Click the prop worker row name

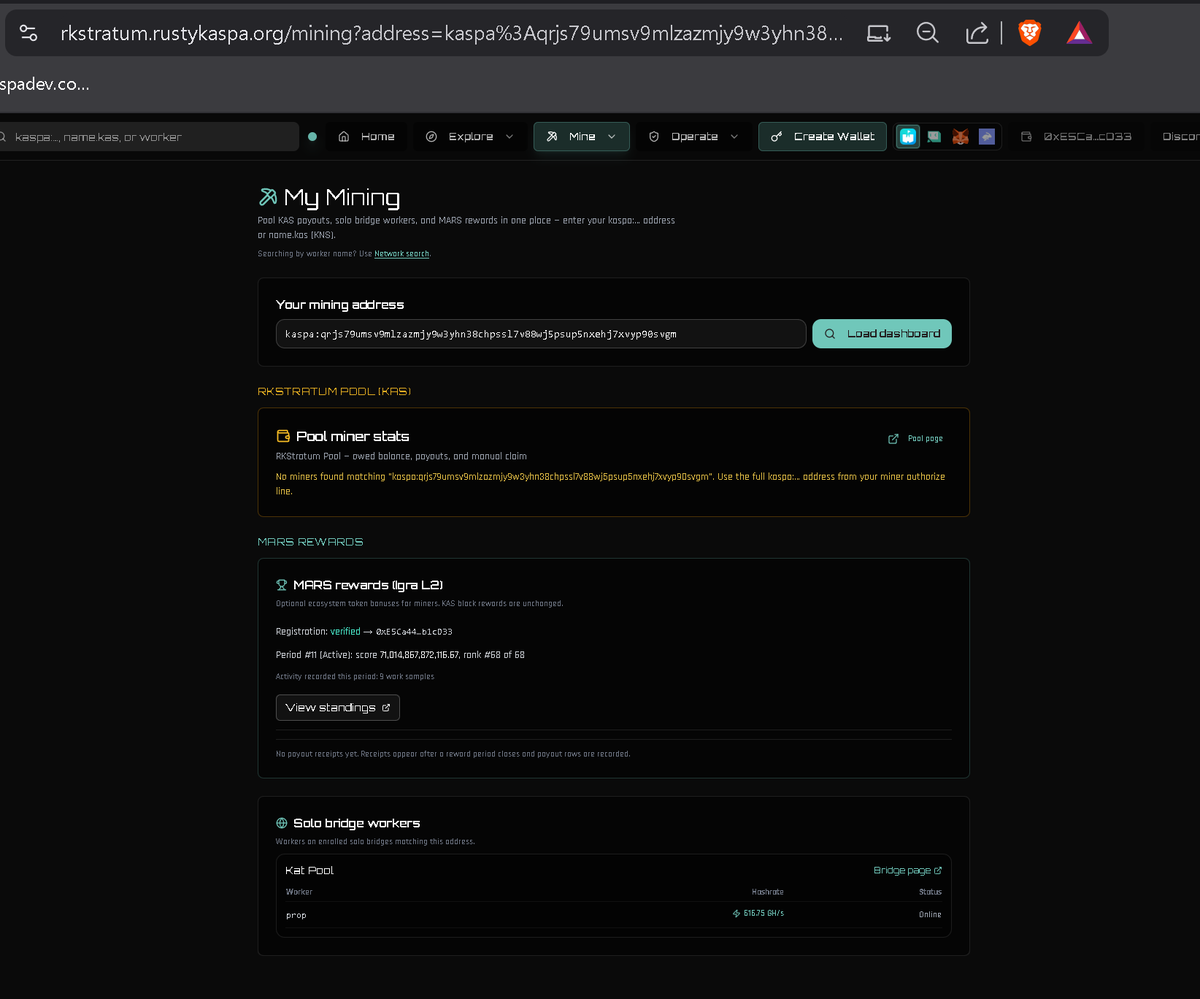[296, 915]
